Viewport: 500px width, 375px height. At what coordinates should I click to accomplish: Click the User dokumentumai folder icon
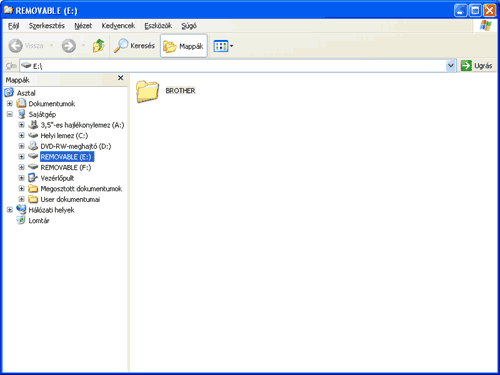33,199
